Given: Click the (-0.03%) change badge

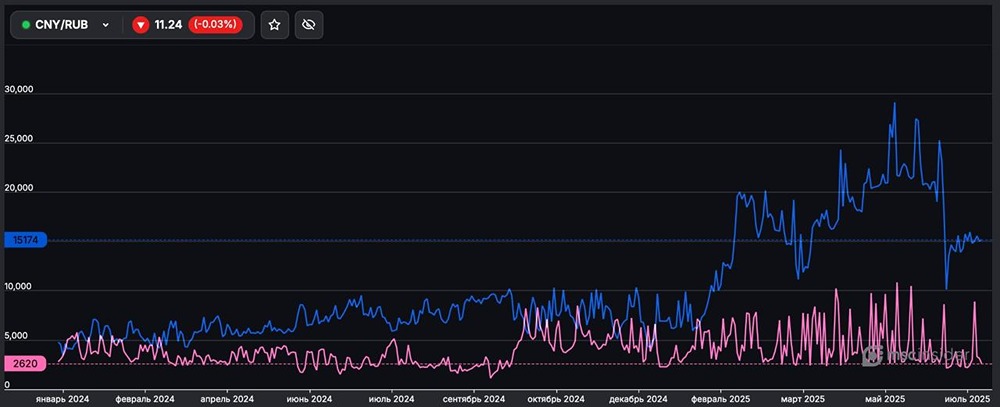Looking at the screenshot, I should point(216,24).
